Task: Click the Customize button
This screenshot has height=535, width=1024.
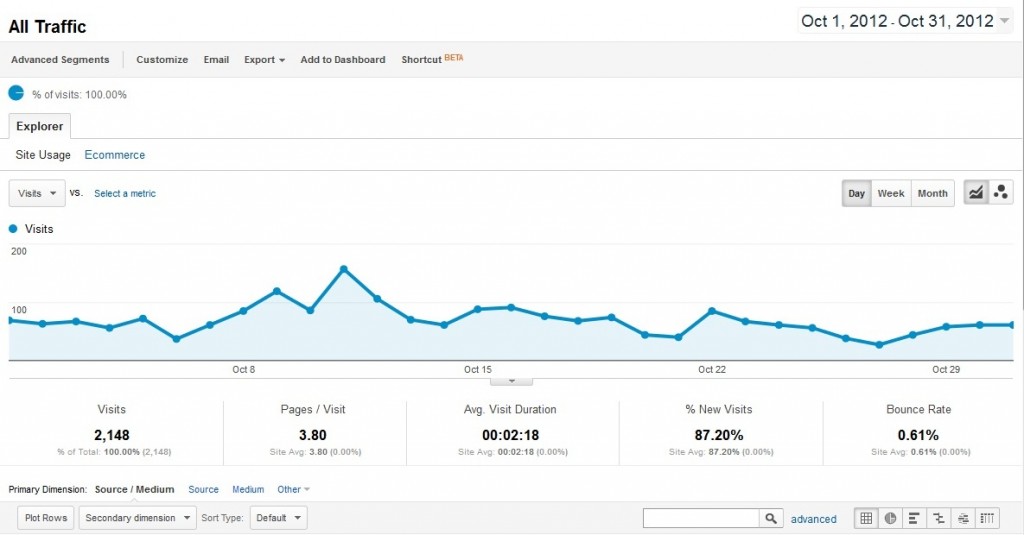Action: tap(162, 59)
